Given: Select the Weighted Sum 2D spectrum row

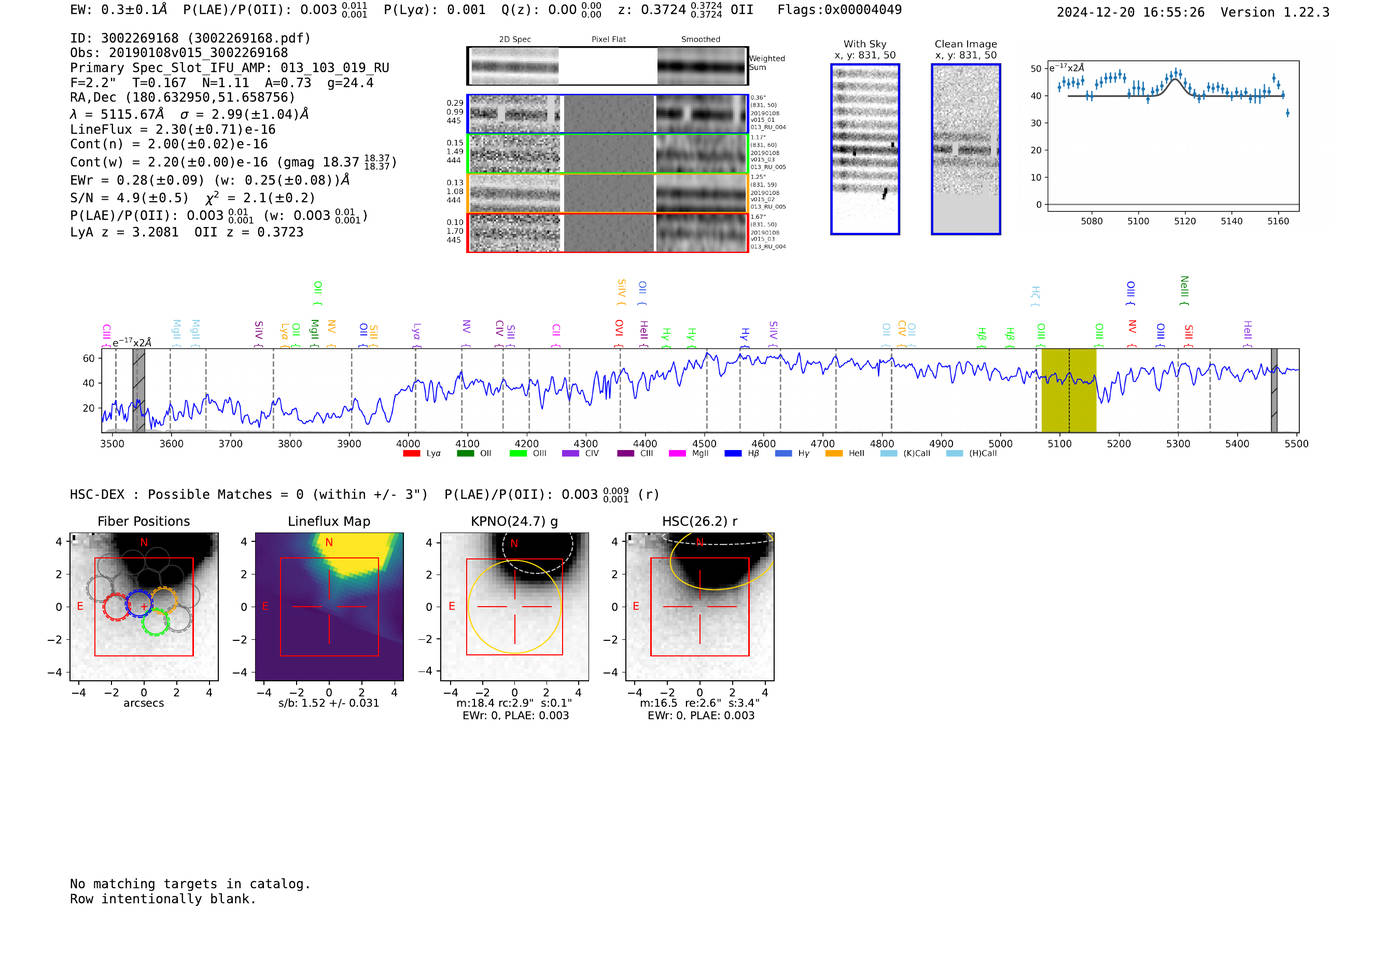Looking at the screenshot, I should click(608, 66).
